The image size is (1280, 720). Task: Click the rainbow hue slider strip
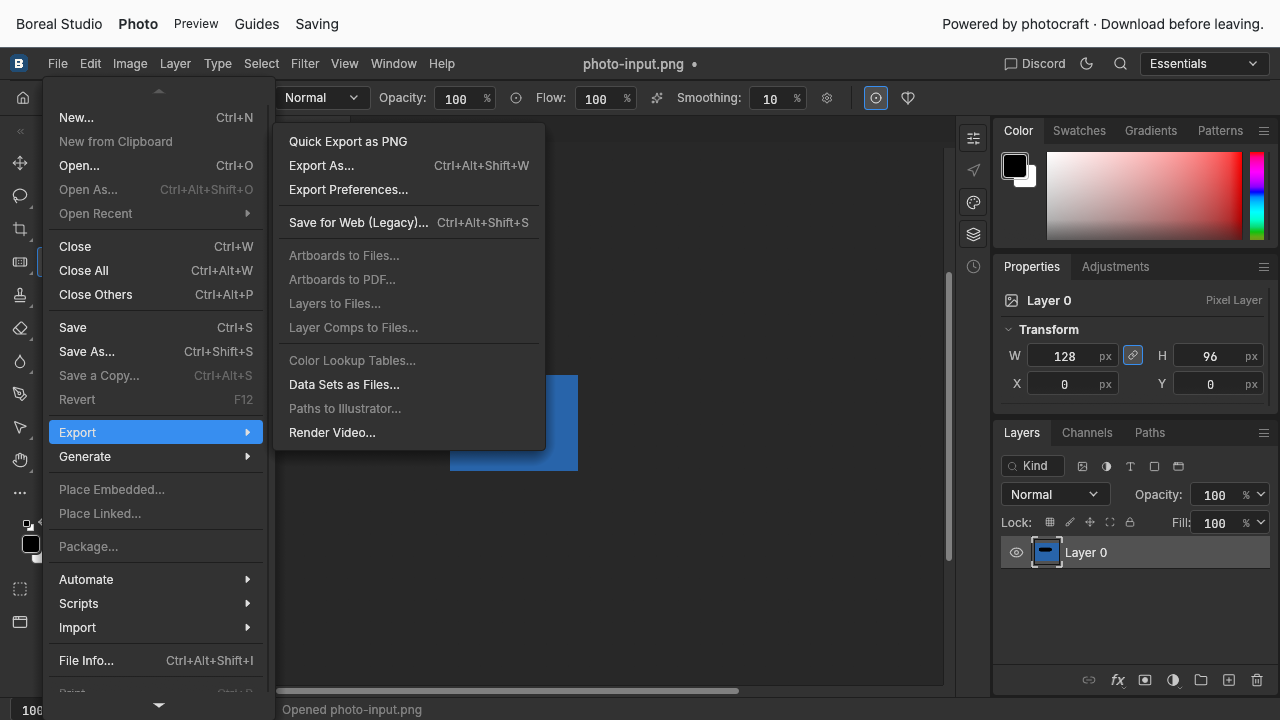[x=1257, y=196]
